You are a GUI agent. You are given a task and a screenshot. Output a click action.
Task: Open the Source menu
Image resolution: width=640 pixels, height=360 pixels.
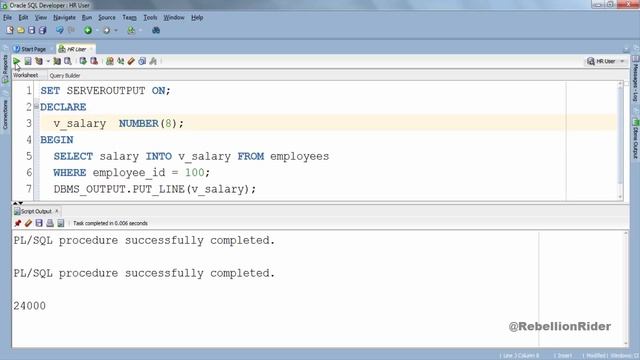tap(107, 18)
